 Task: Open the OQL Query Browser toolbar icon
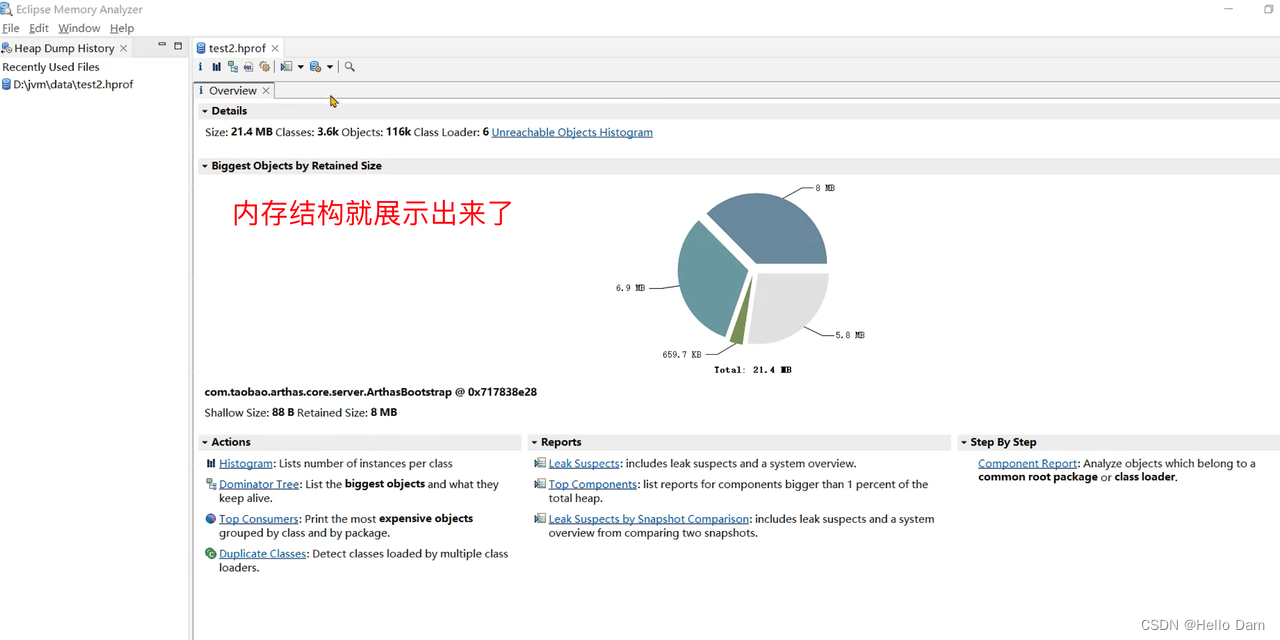(248, 67)
